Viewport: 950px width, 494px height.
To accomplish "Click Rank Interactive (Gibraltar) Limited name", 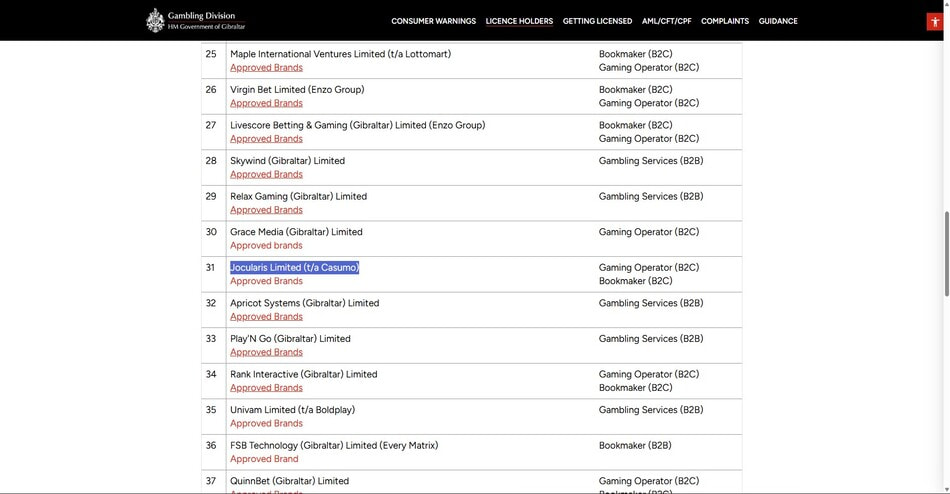I will (304, 375).
